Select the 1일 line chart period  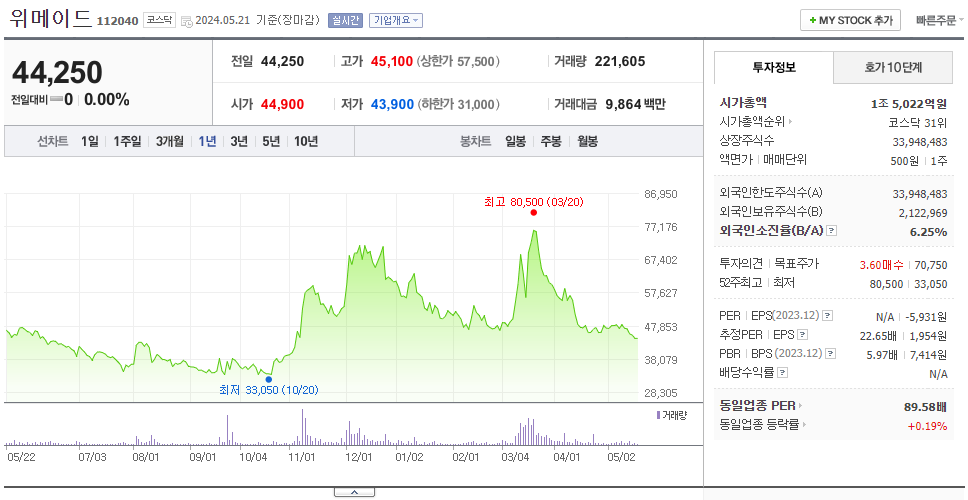pyautogui.click(x=90, y=141)
